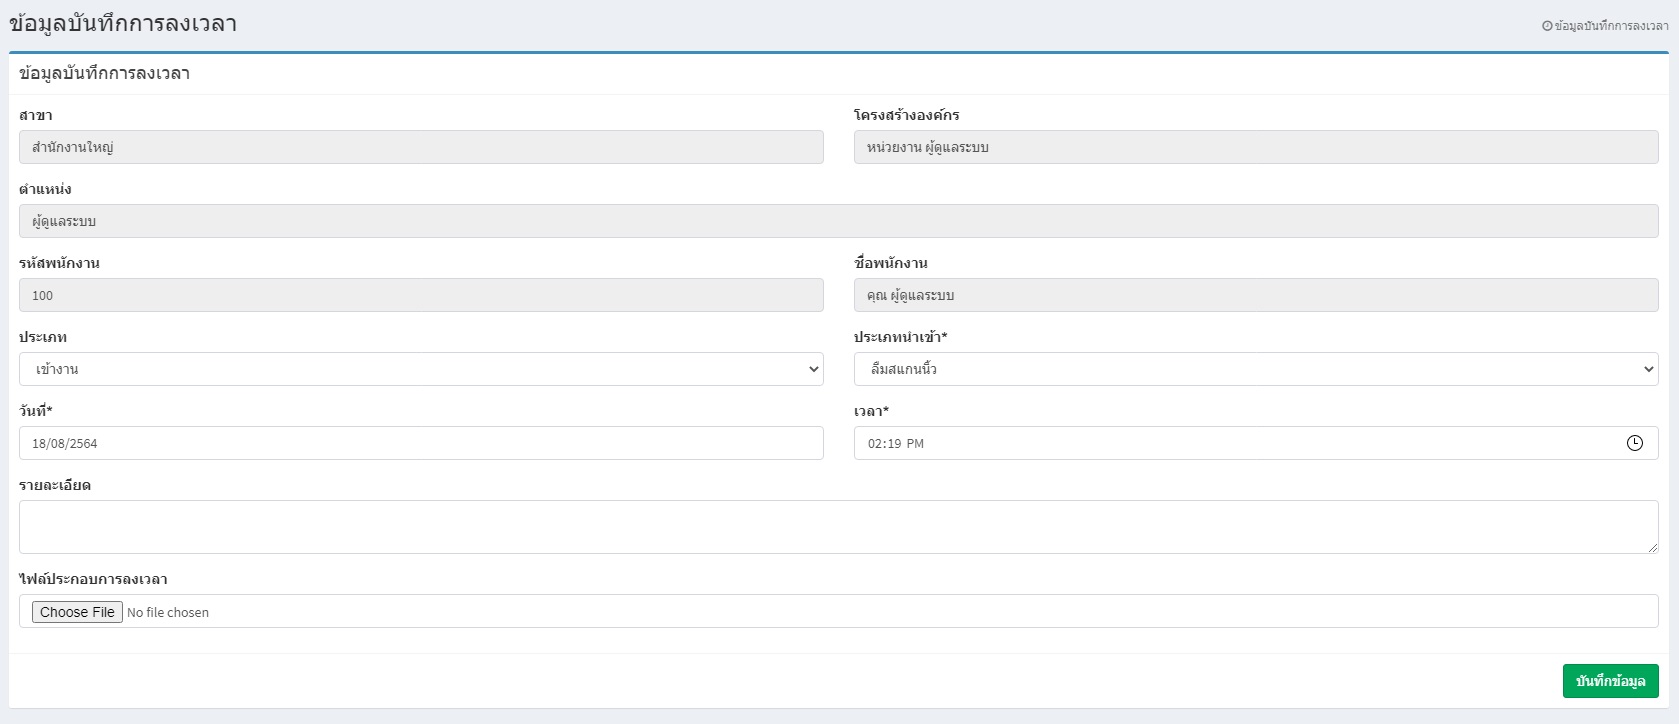Click the label วันที่*
The height and width of the screenshot is (724, 1679).
point(36,411)
